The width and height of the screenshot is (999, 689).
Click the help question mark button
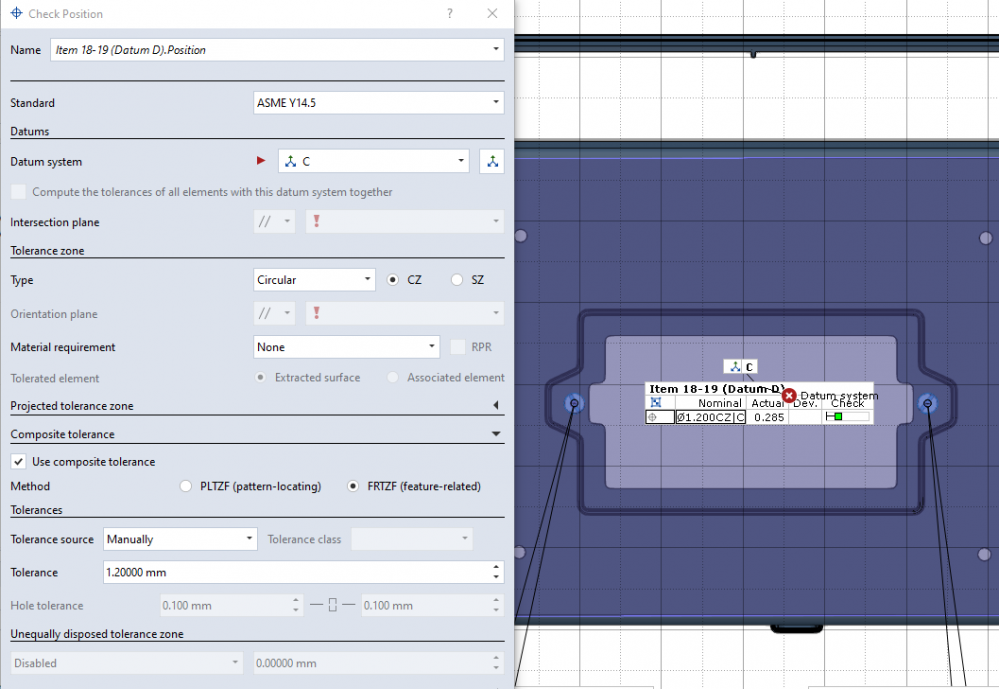[x=450, y=14]
